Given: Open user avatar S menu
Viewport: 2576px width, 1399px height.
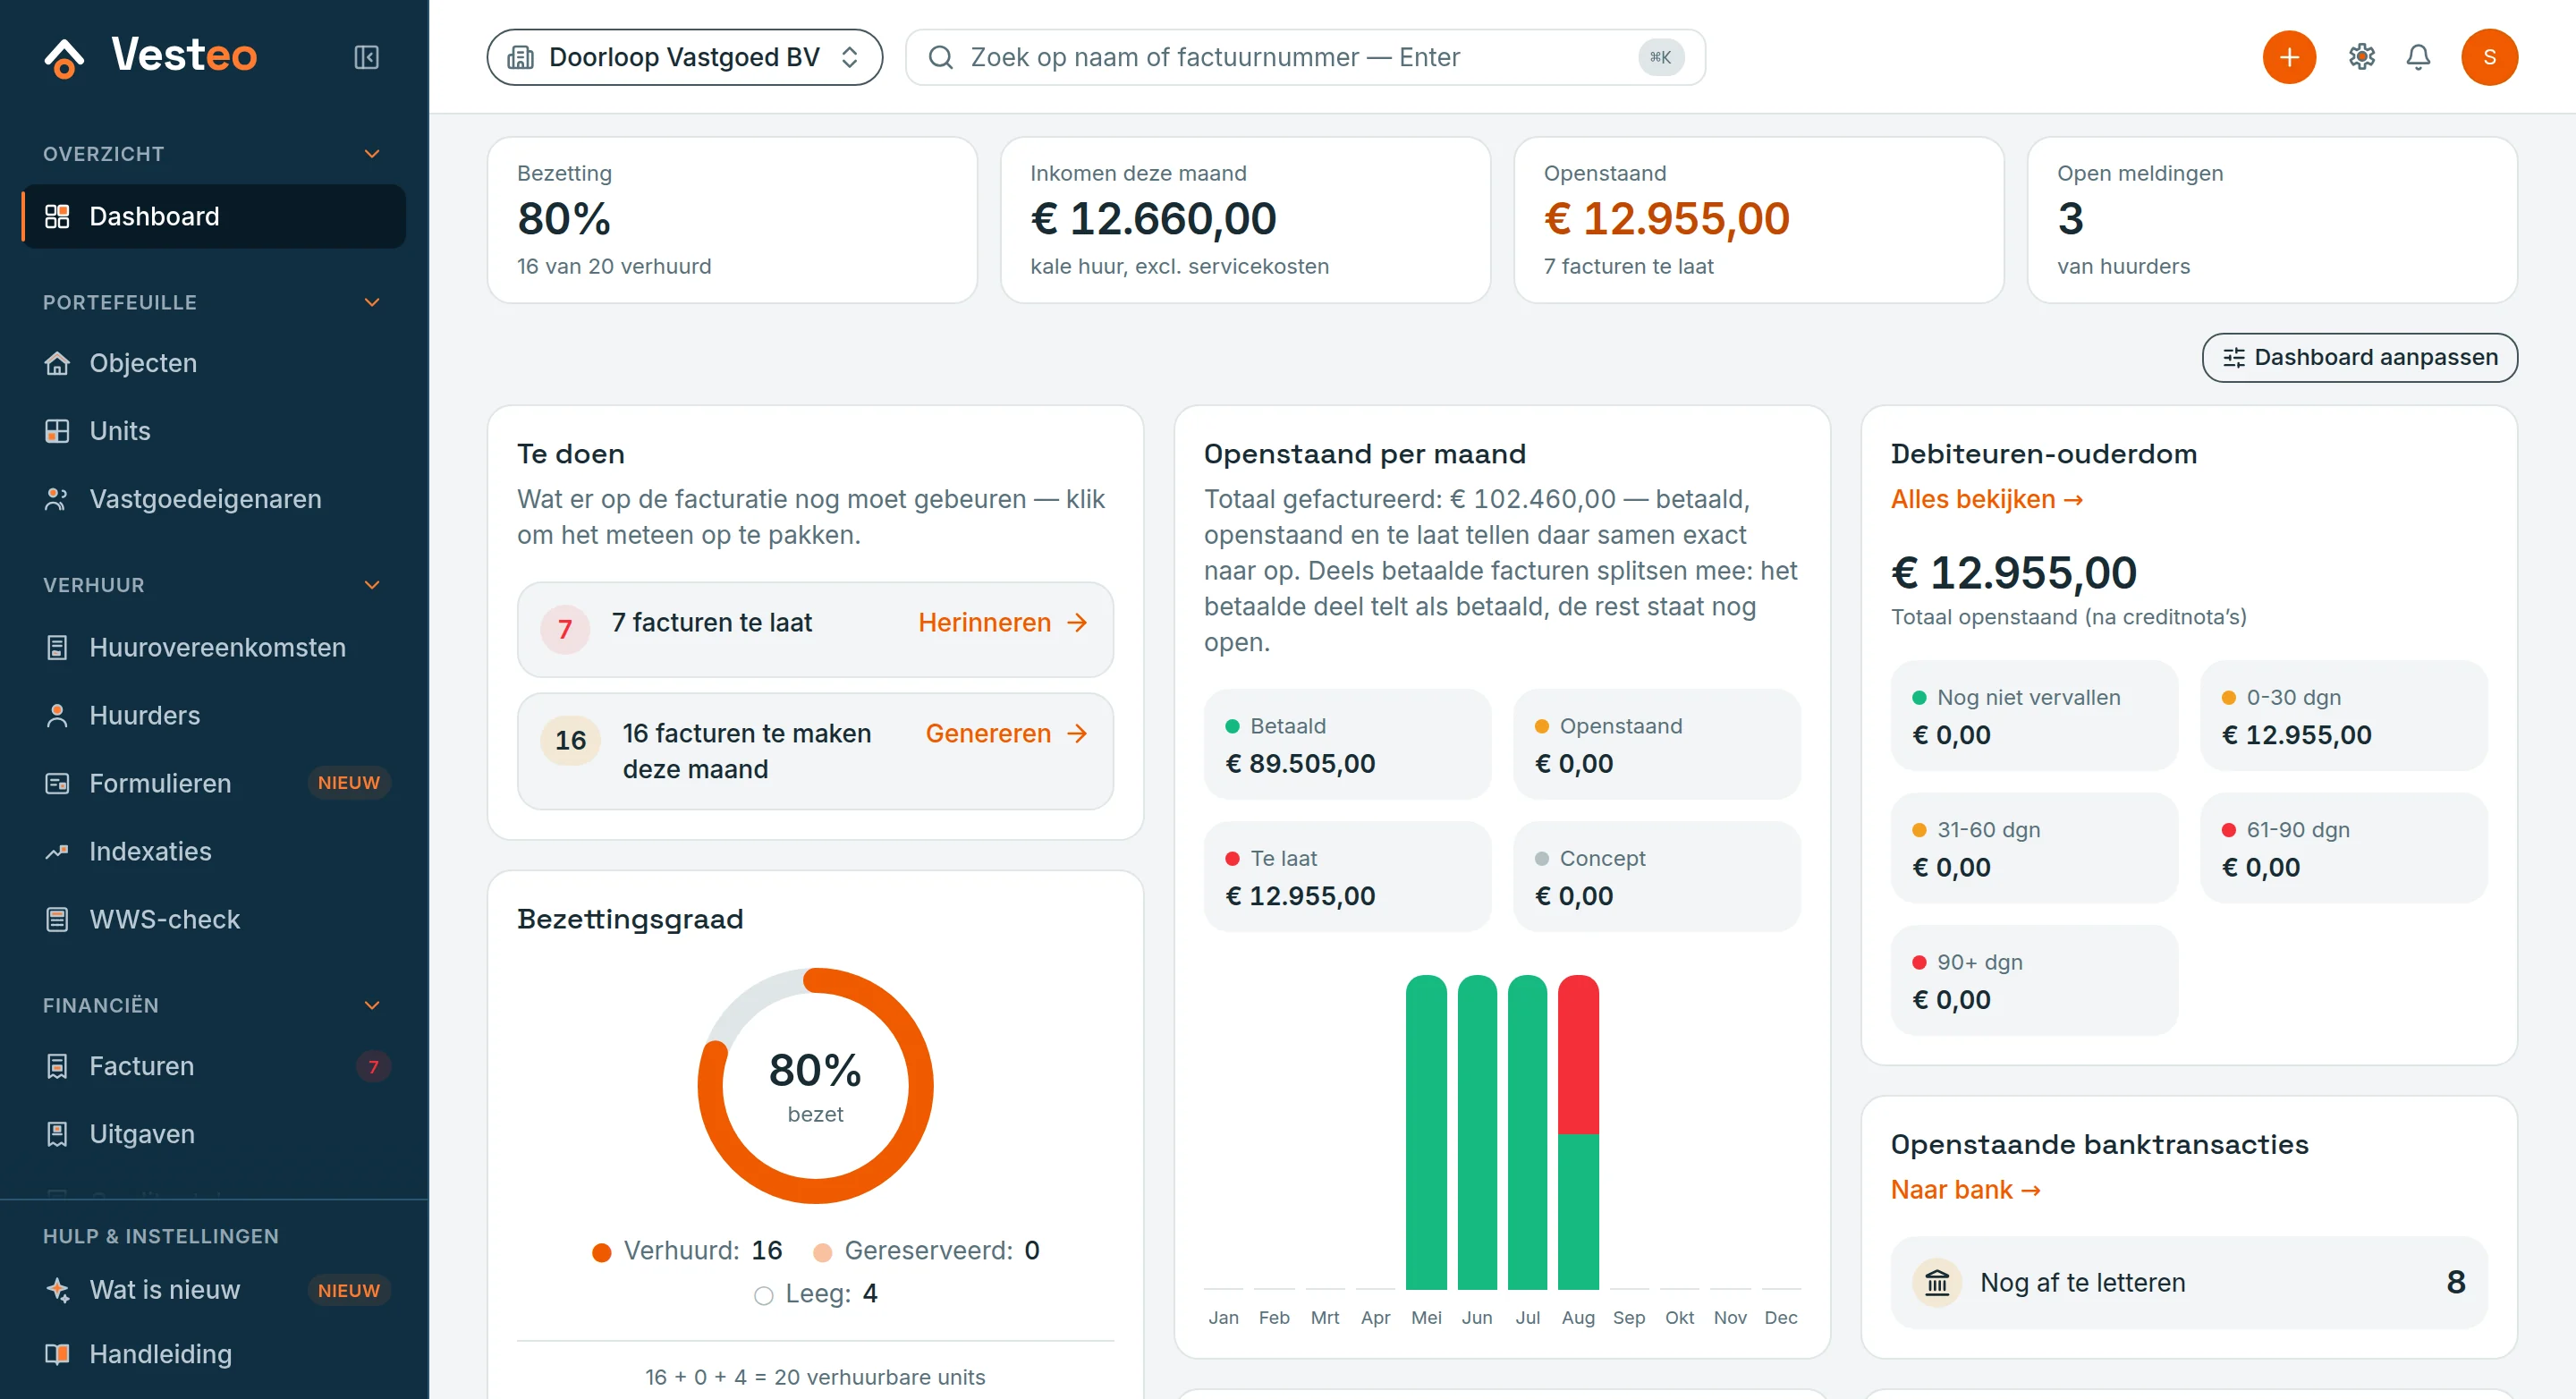Looking at the screenshot, I should click(2489, 57).
